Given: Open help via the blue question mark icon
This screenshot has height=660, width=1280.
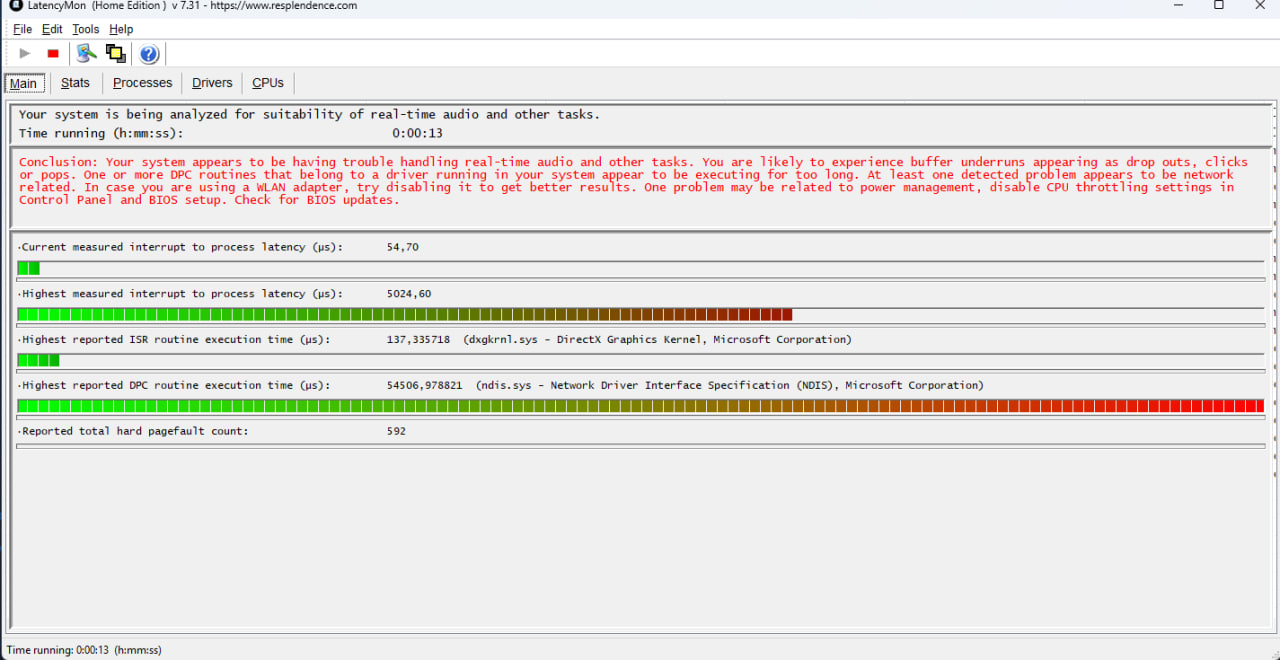Looking at the screenshot, I should [149, 54].
